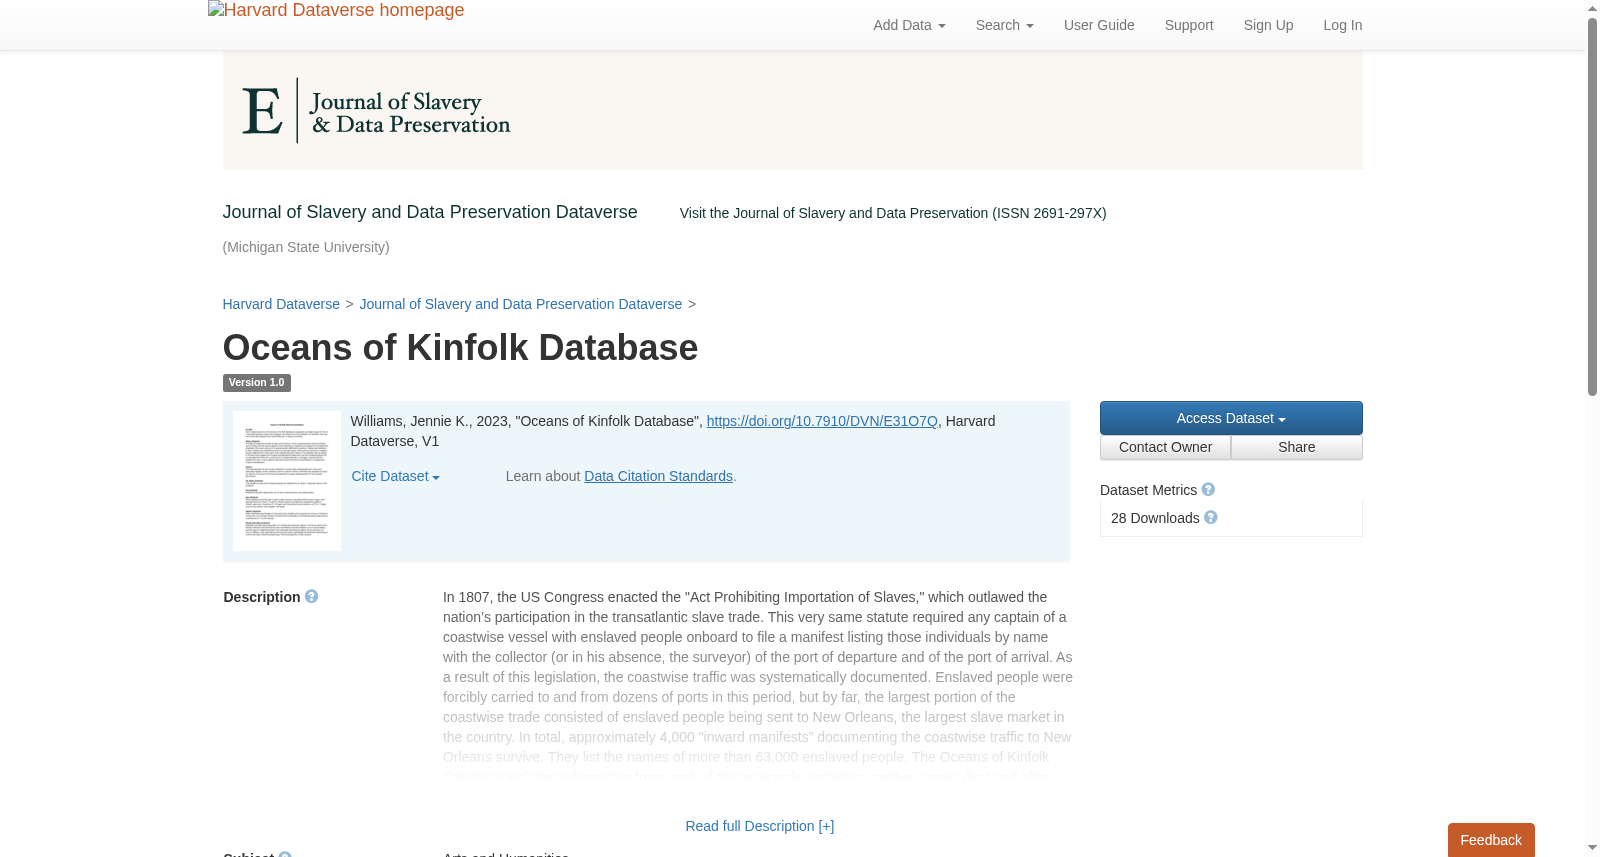The image size is (1600, 857).
Task: Click the scrollbar down arrow
Action: tap(1592, 848)
